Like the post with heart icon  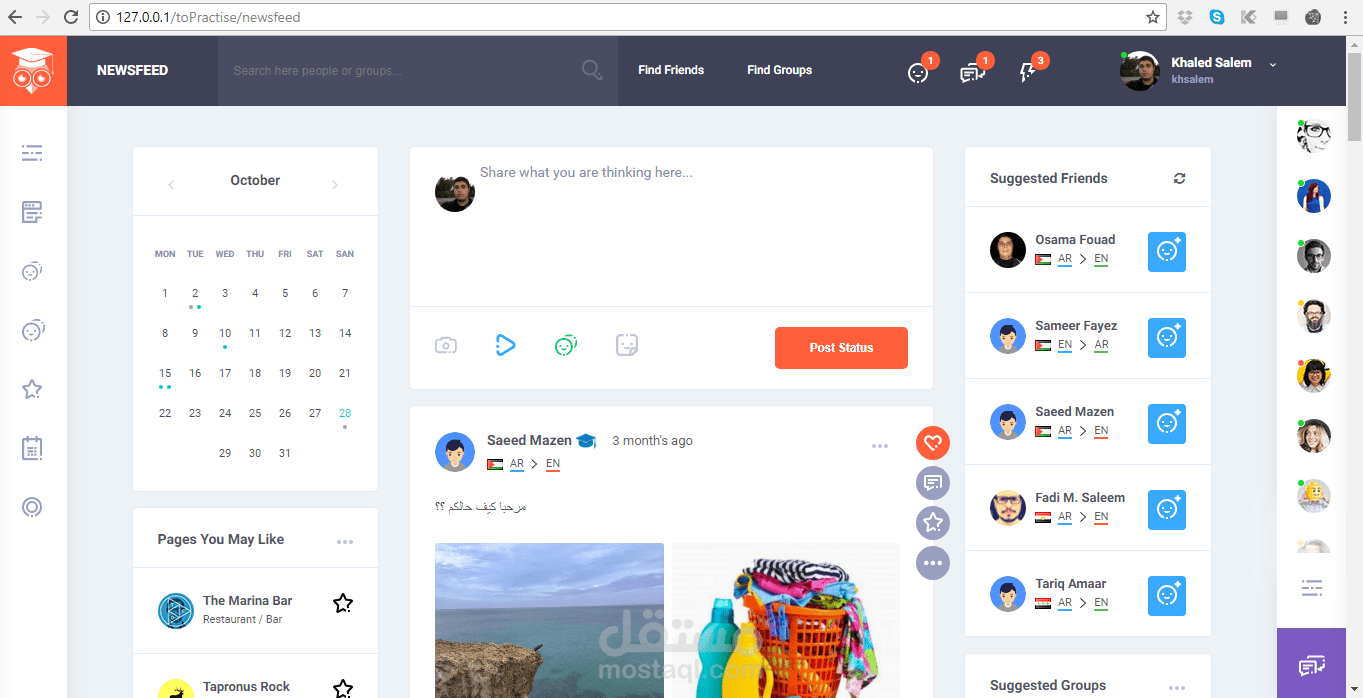933,443
